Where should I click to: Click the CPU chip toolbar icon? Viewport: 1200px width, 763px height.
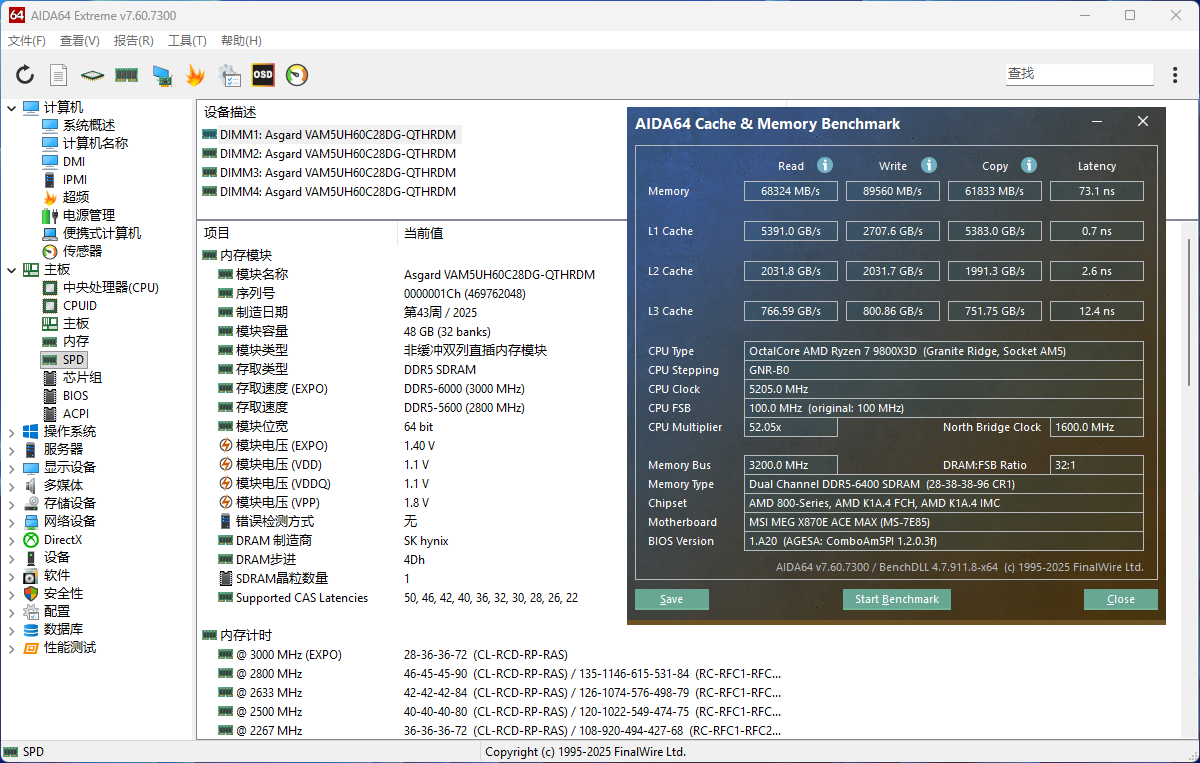pos(92,75)
